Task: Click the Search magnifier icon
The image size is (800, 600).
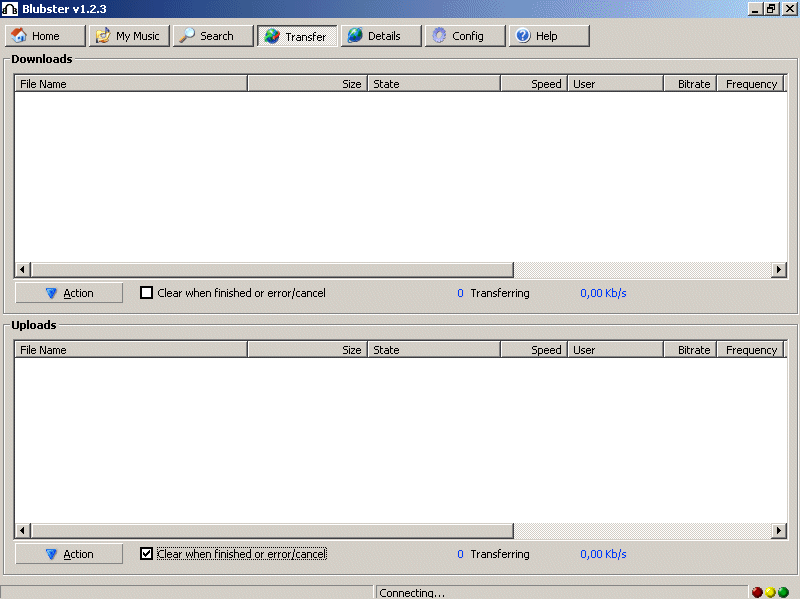Action: point(187,36)
